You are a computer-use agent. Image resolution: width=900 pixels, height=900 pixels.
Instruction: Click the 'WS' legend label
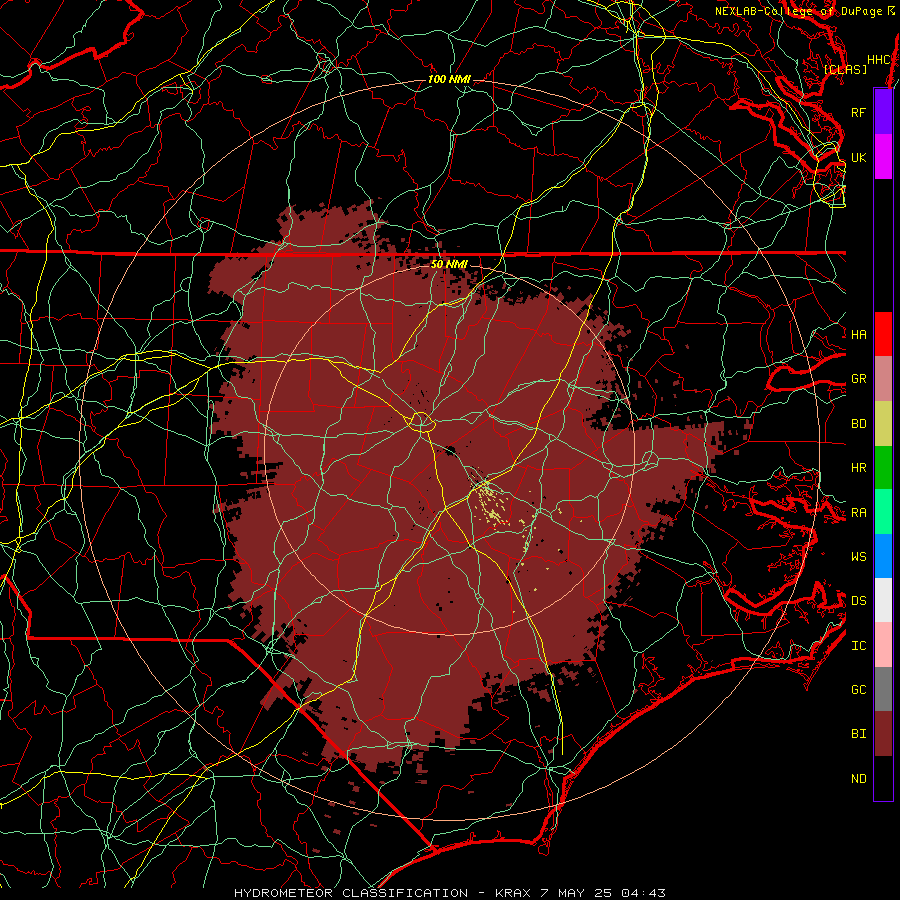pyautogui.click(x=858, y=556)
